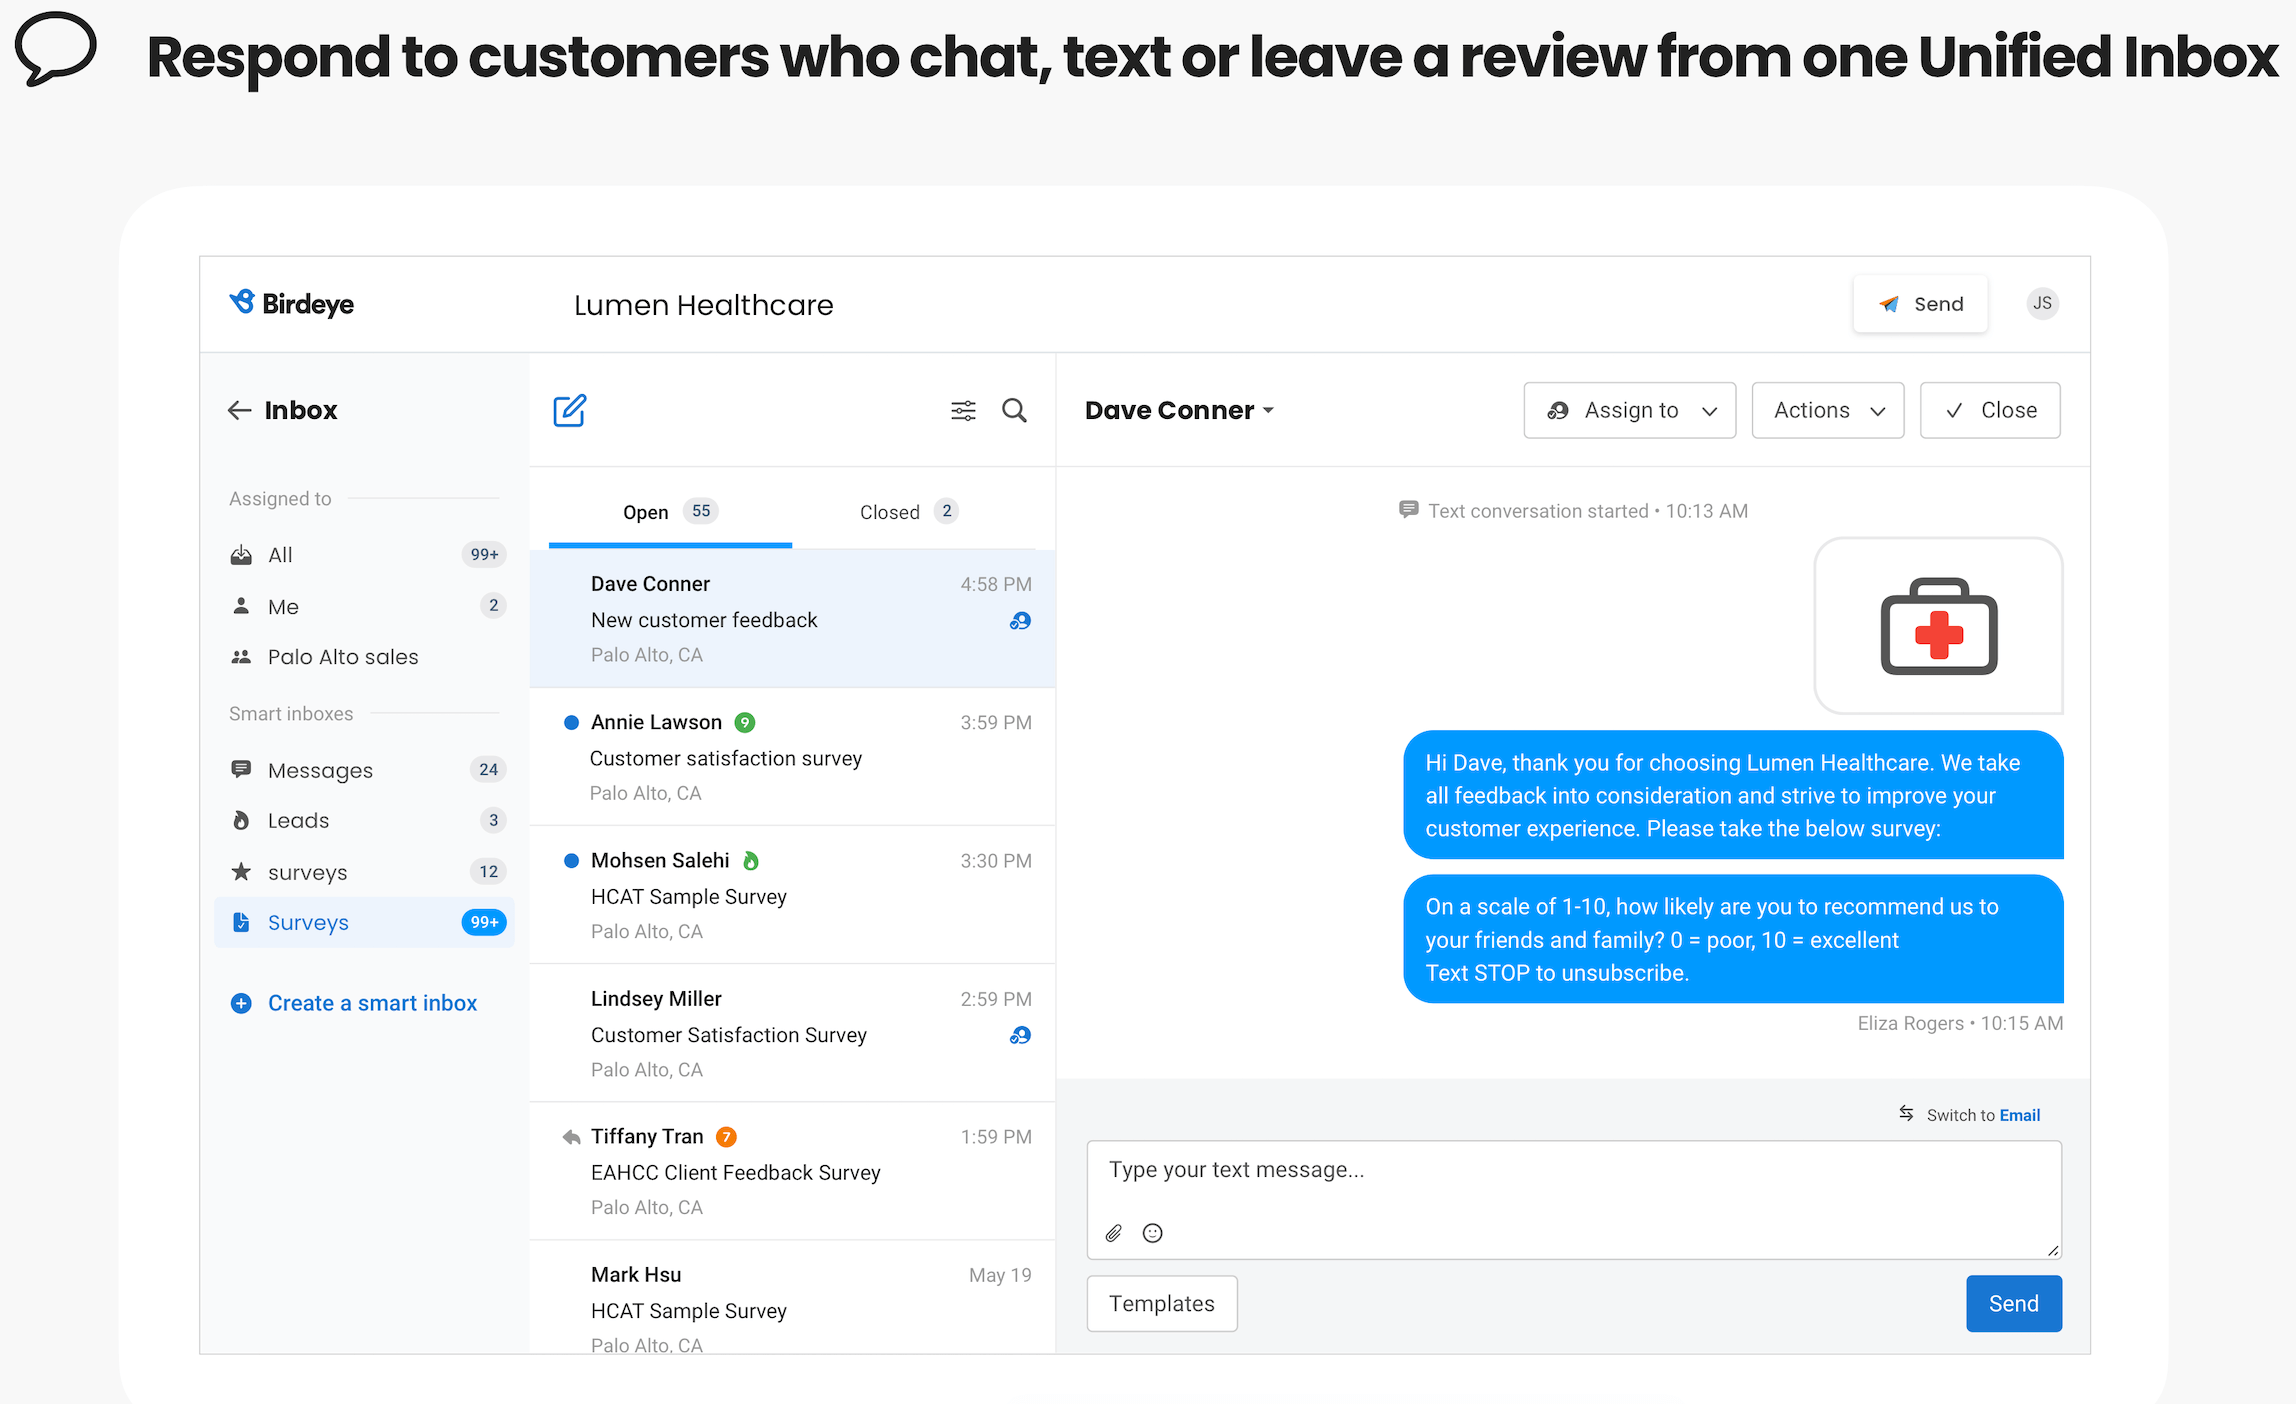Open the Actions dropdown
The image size is (2296, 1404).
point(1828,410)
